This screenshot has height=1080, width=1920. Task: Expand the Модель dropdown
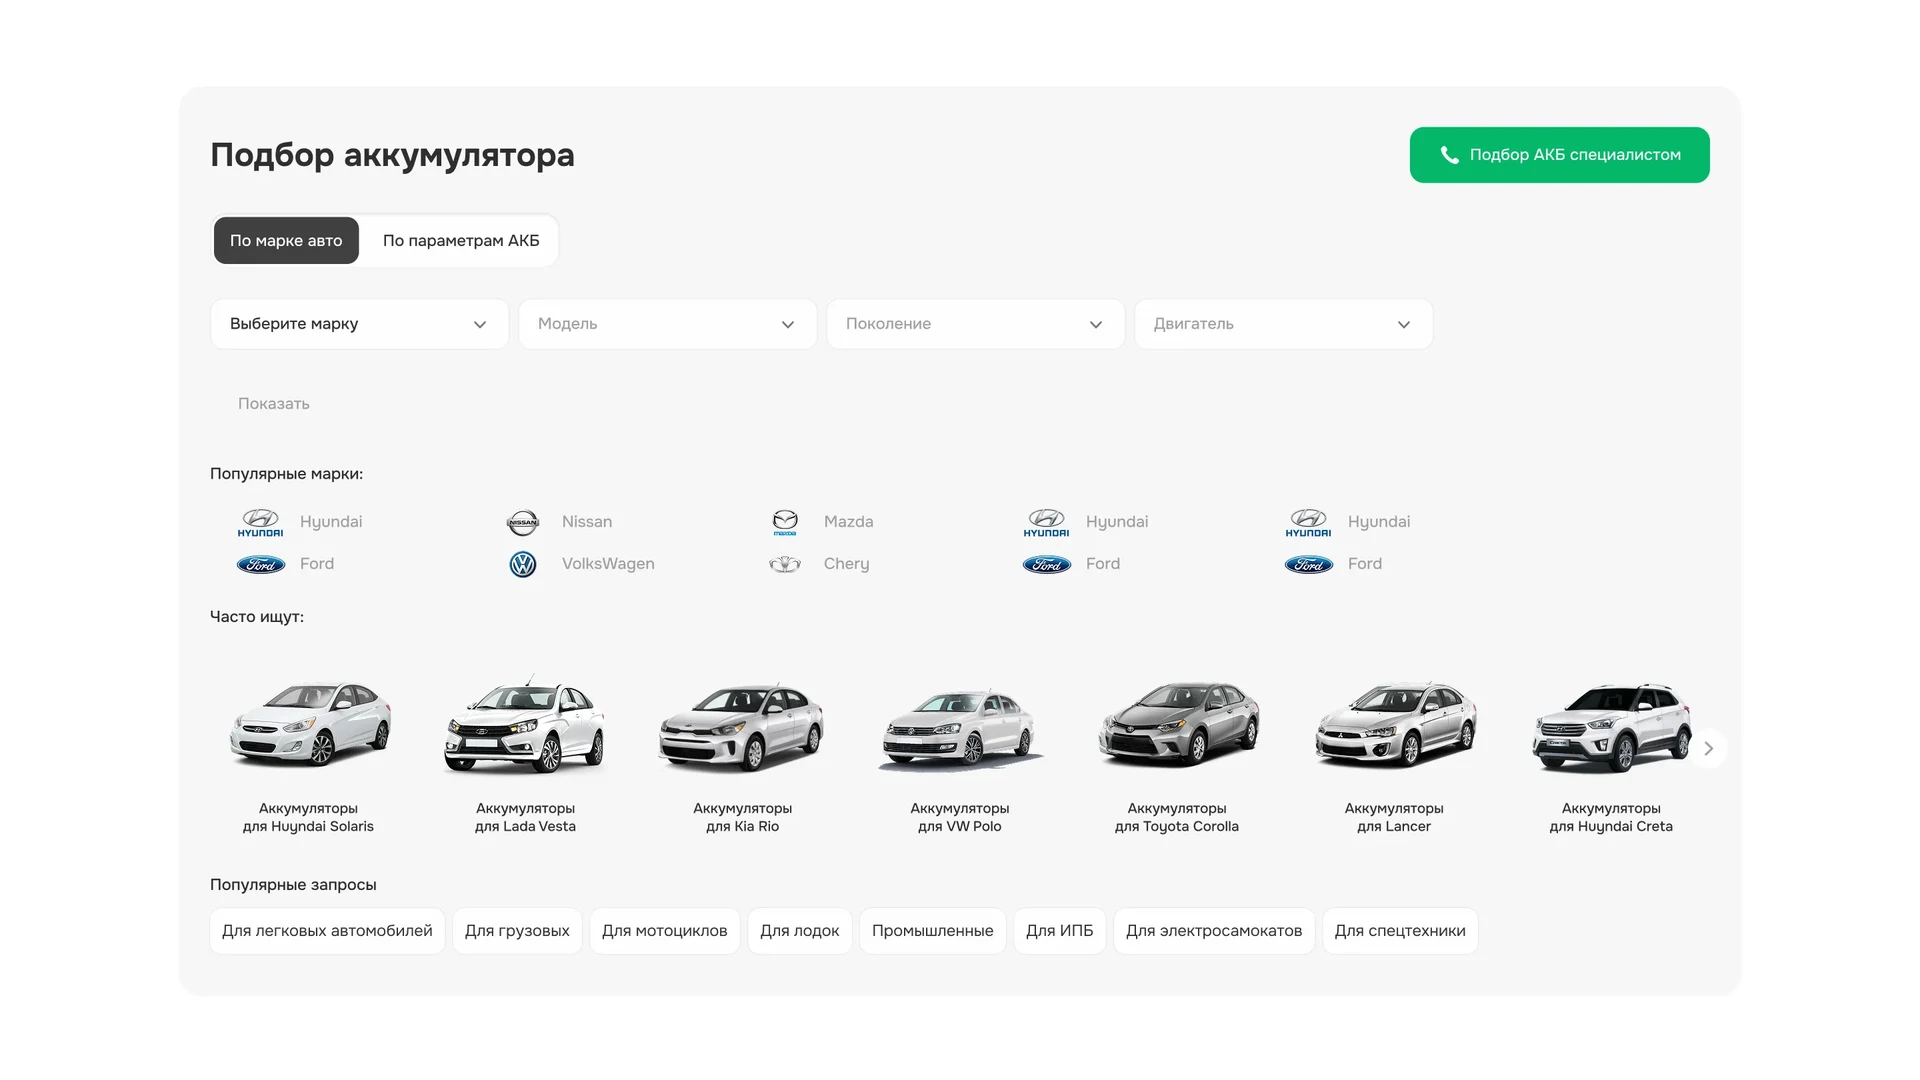coord(667,324)
